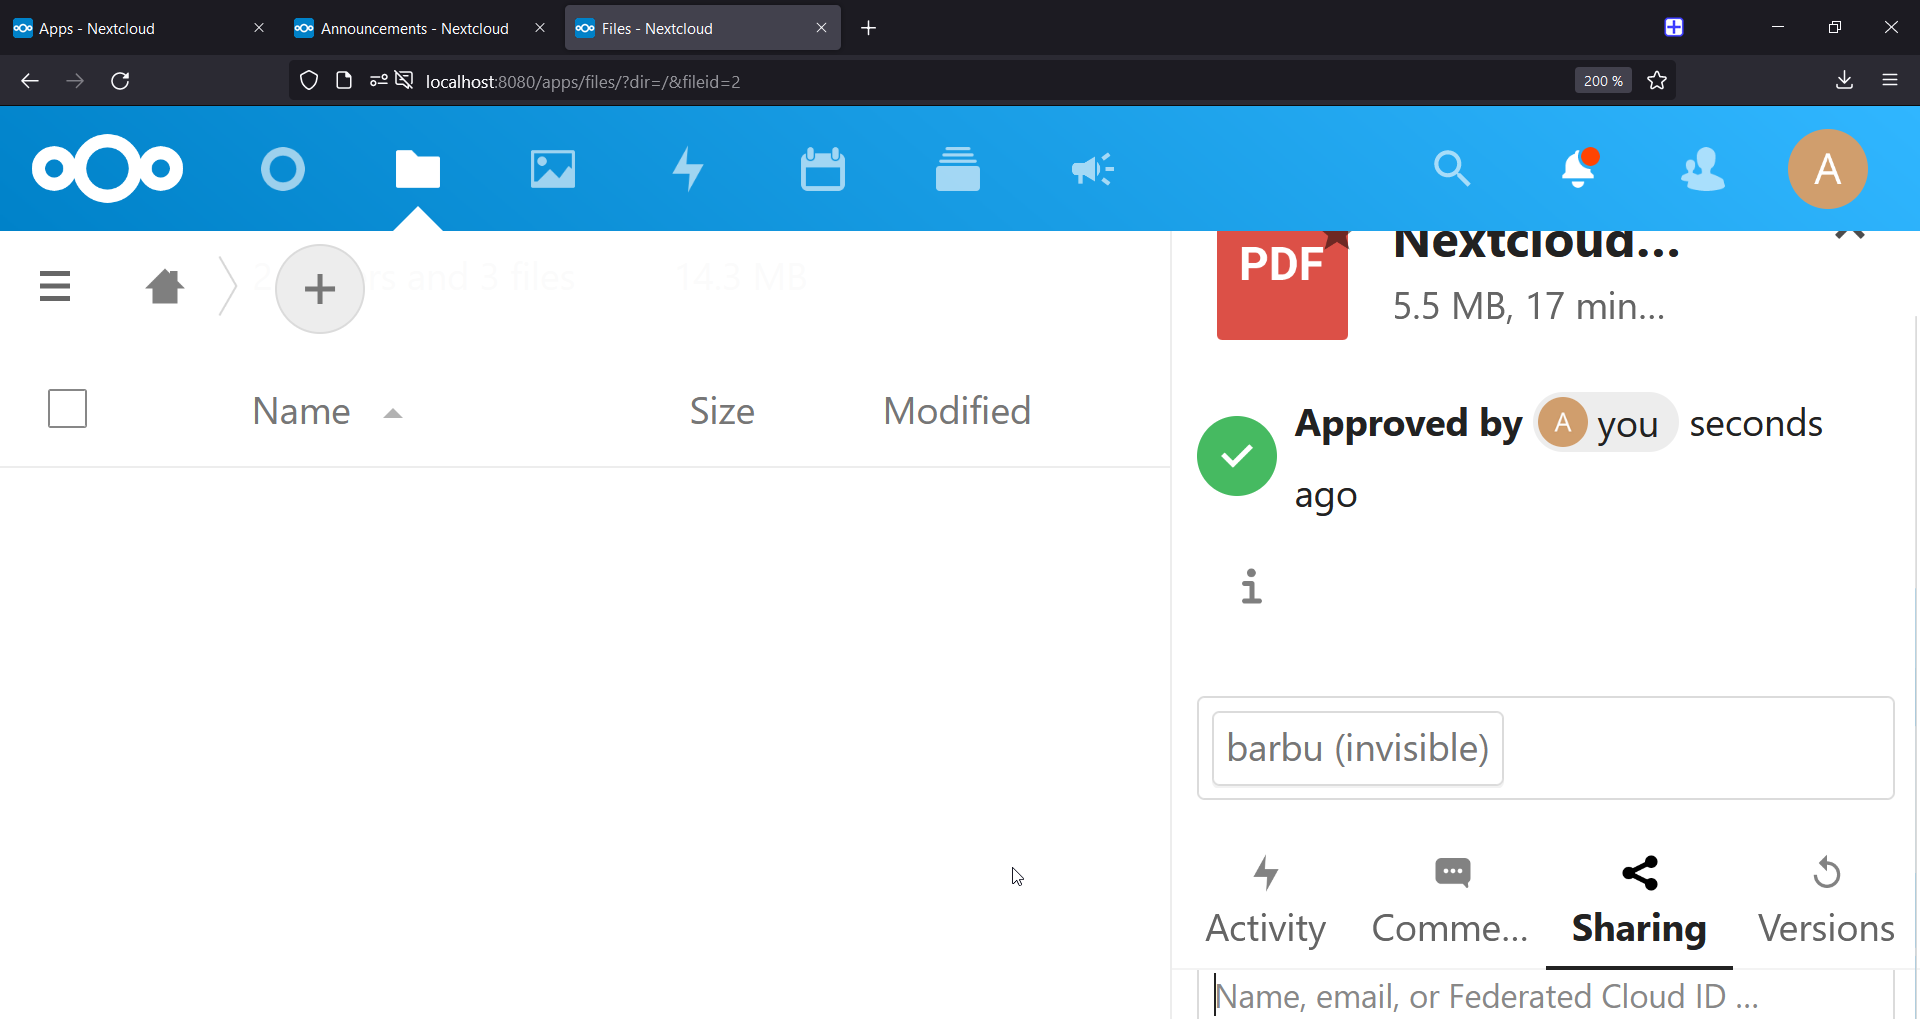Close the Apps - Nextcloud browser tab
This screenshot has width=1920, height=1019.
259,28
